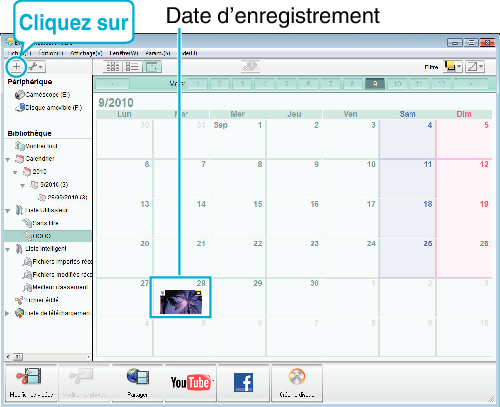Click the globe and film share icon
Image resolution: width=500 pixels, height=407 pixels.
coord(137,383)
